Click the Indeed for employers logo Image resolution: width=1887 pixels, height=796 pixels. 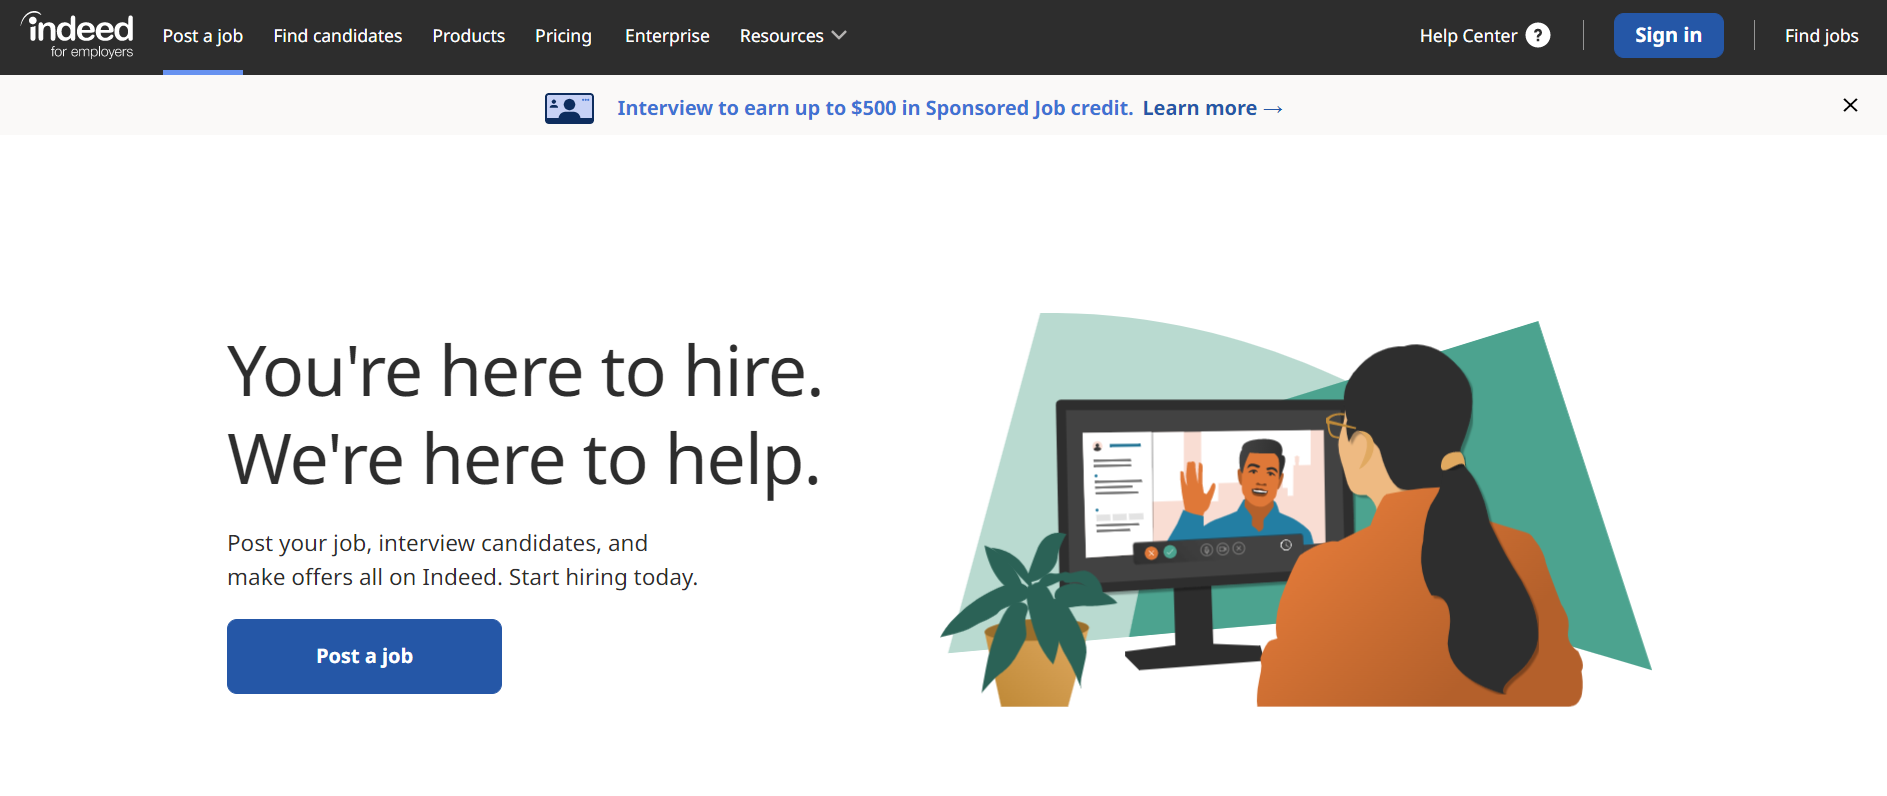(78, 36)
